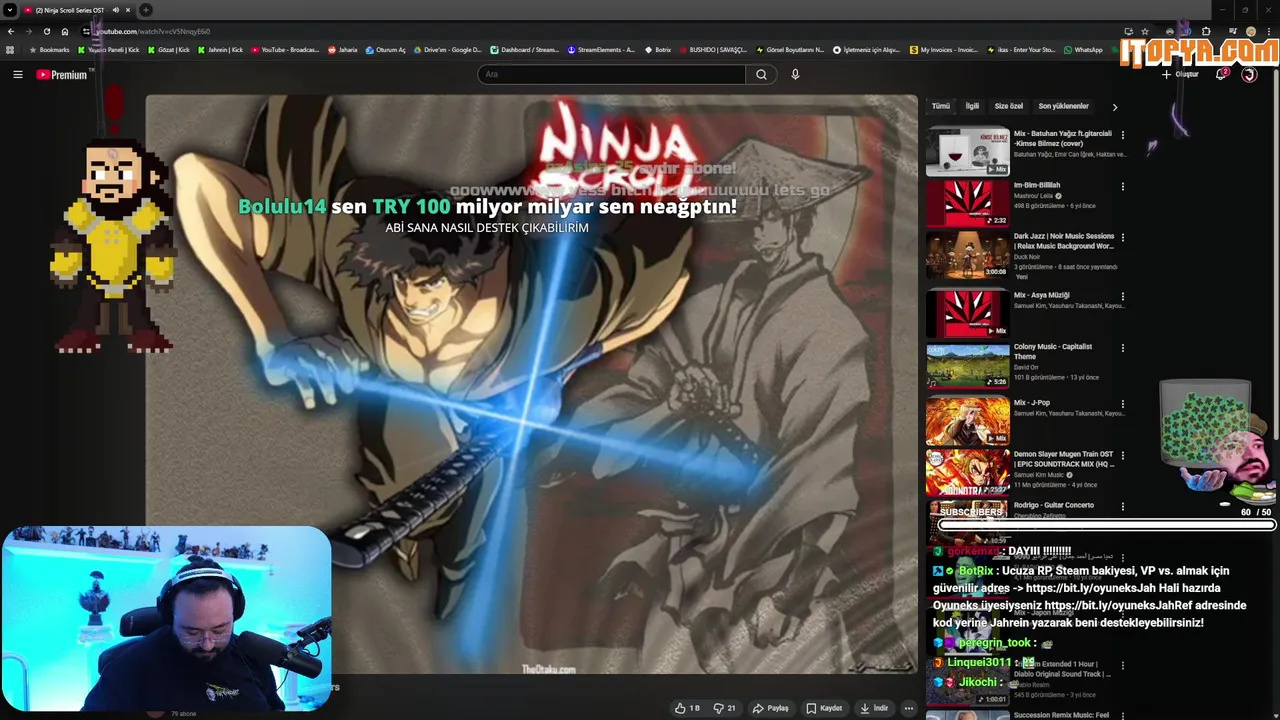This screenshot has height=720, width=1280.
Task: Select the İlgili filter chip
Action: tap(972, 106)
